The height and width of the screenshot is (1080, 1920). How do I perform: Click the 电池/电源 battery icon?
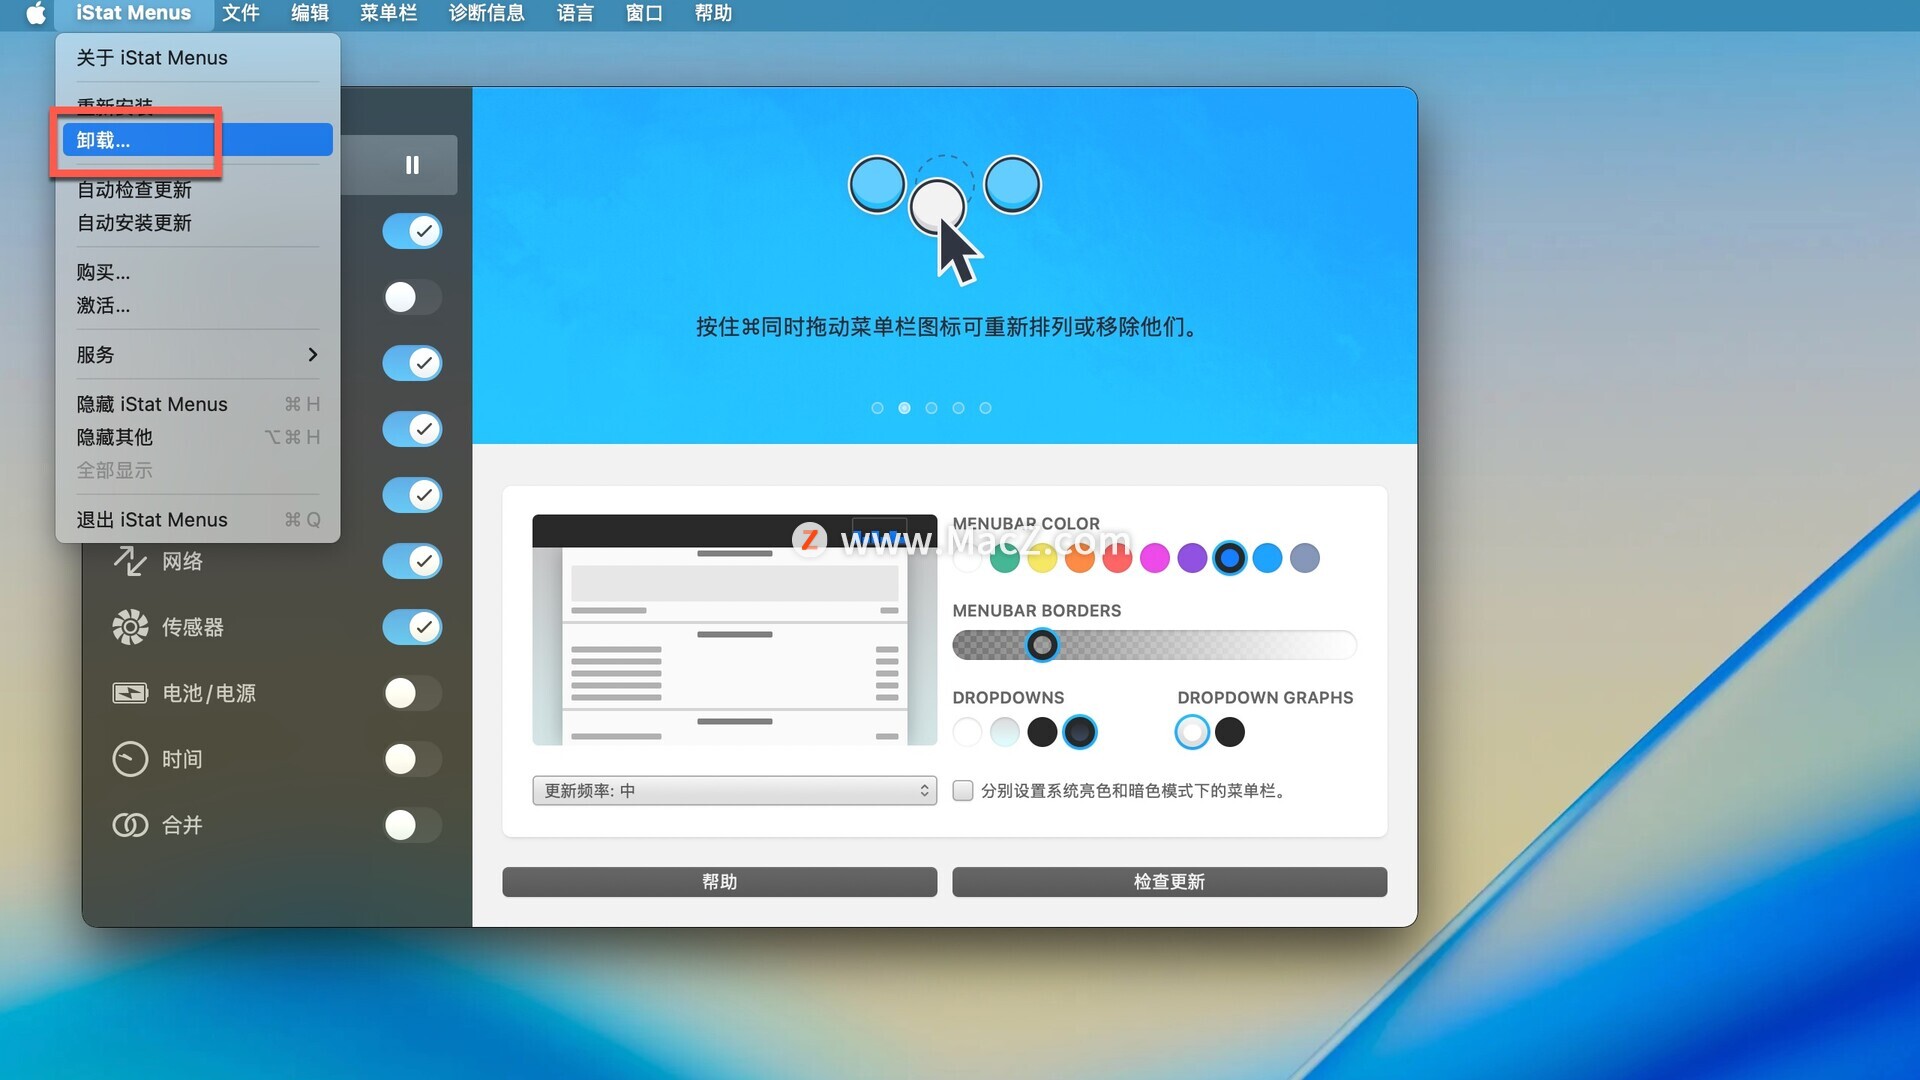point(130,693)
